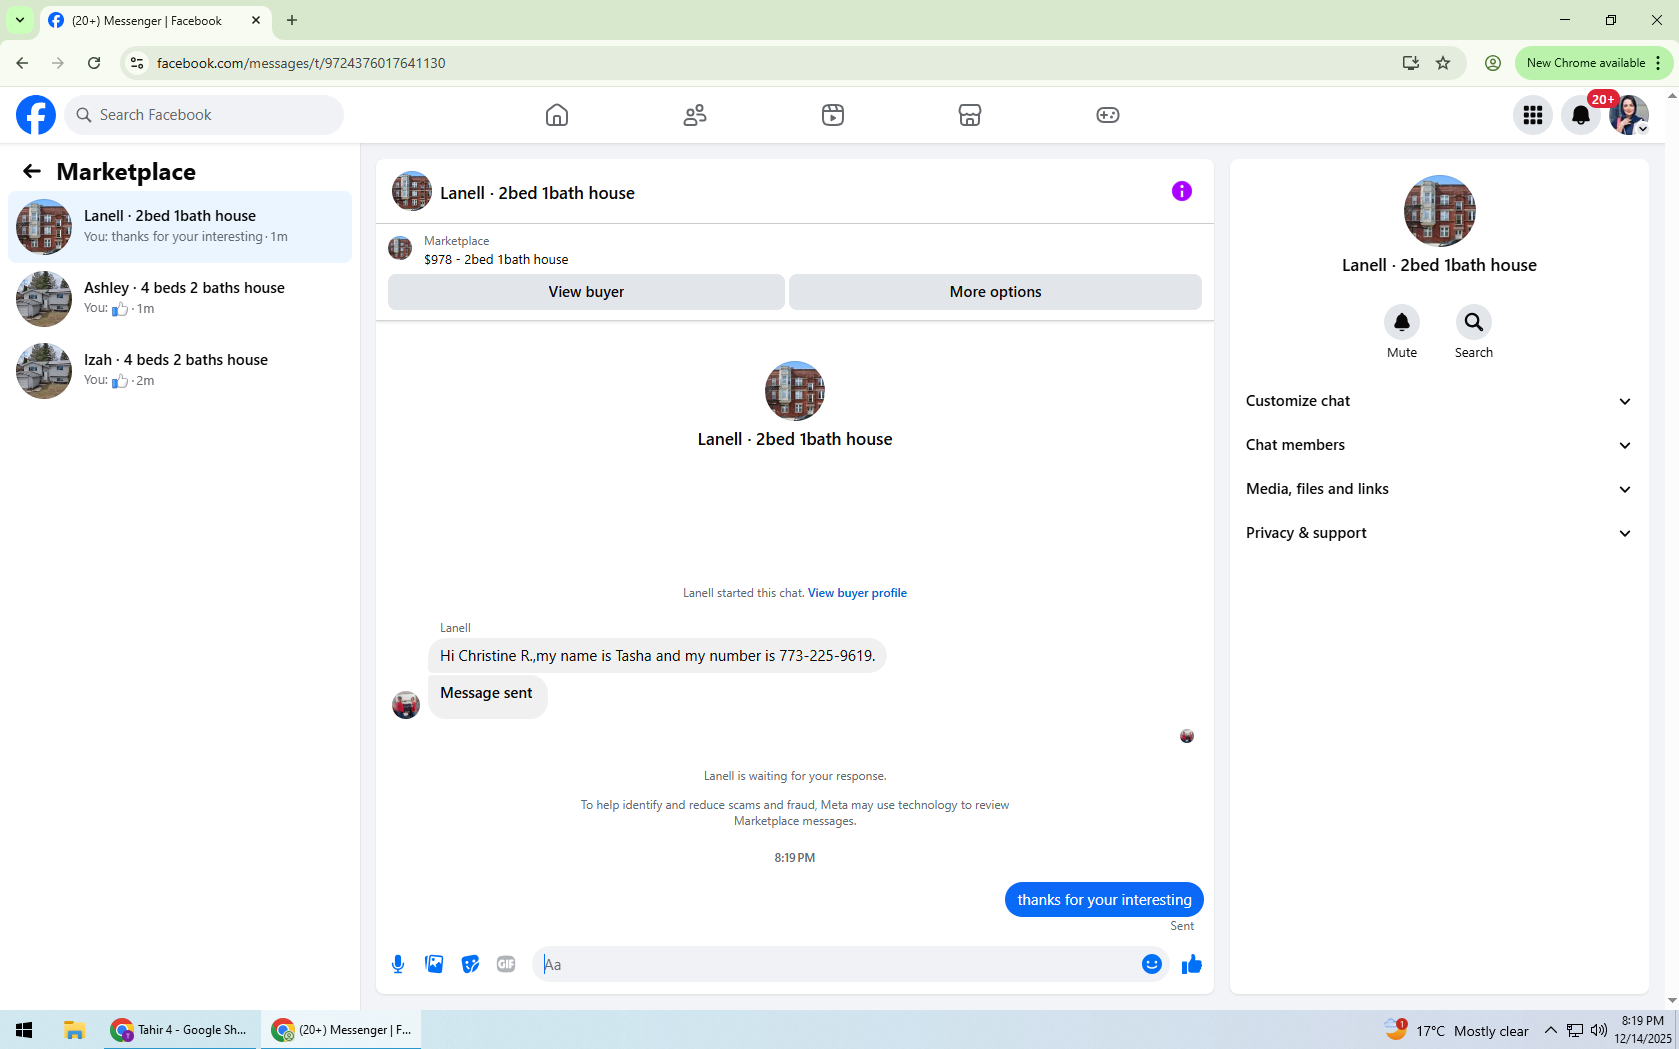Viewport: 1679px width, 1049px height.
Task: Open File Explorer from the taskbar
Action: [x=74, y=1030]
